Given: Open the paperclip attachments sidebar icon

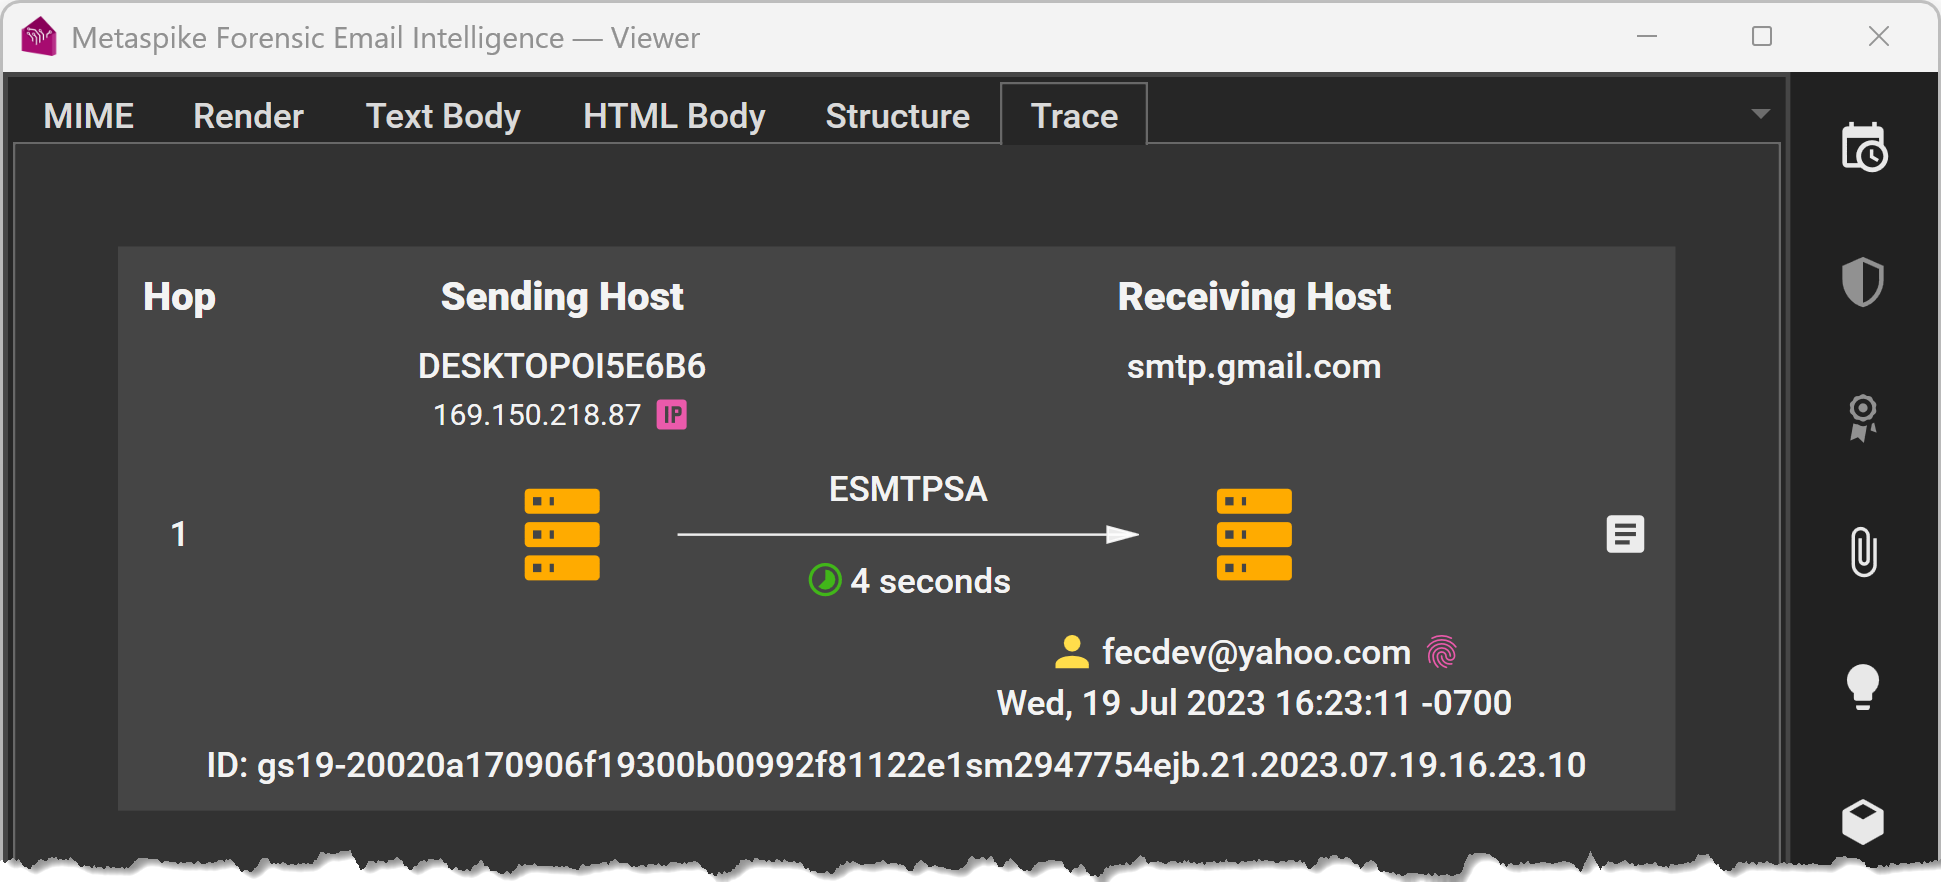Looking at the screenshot, I should pos(1864,552).
